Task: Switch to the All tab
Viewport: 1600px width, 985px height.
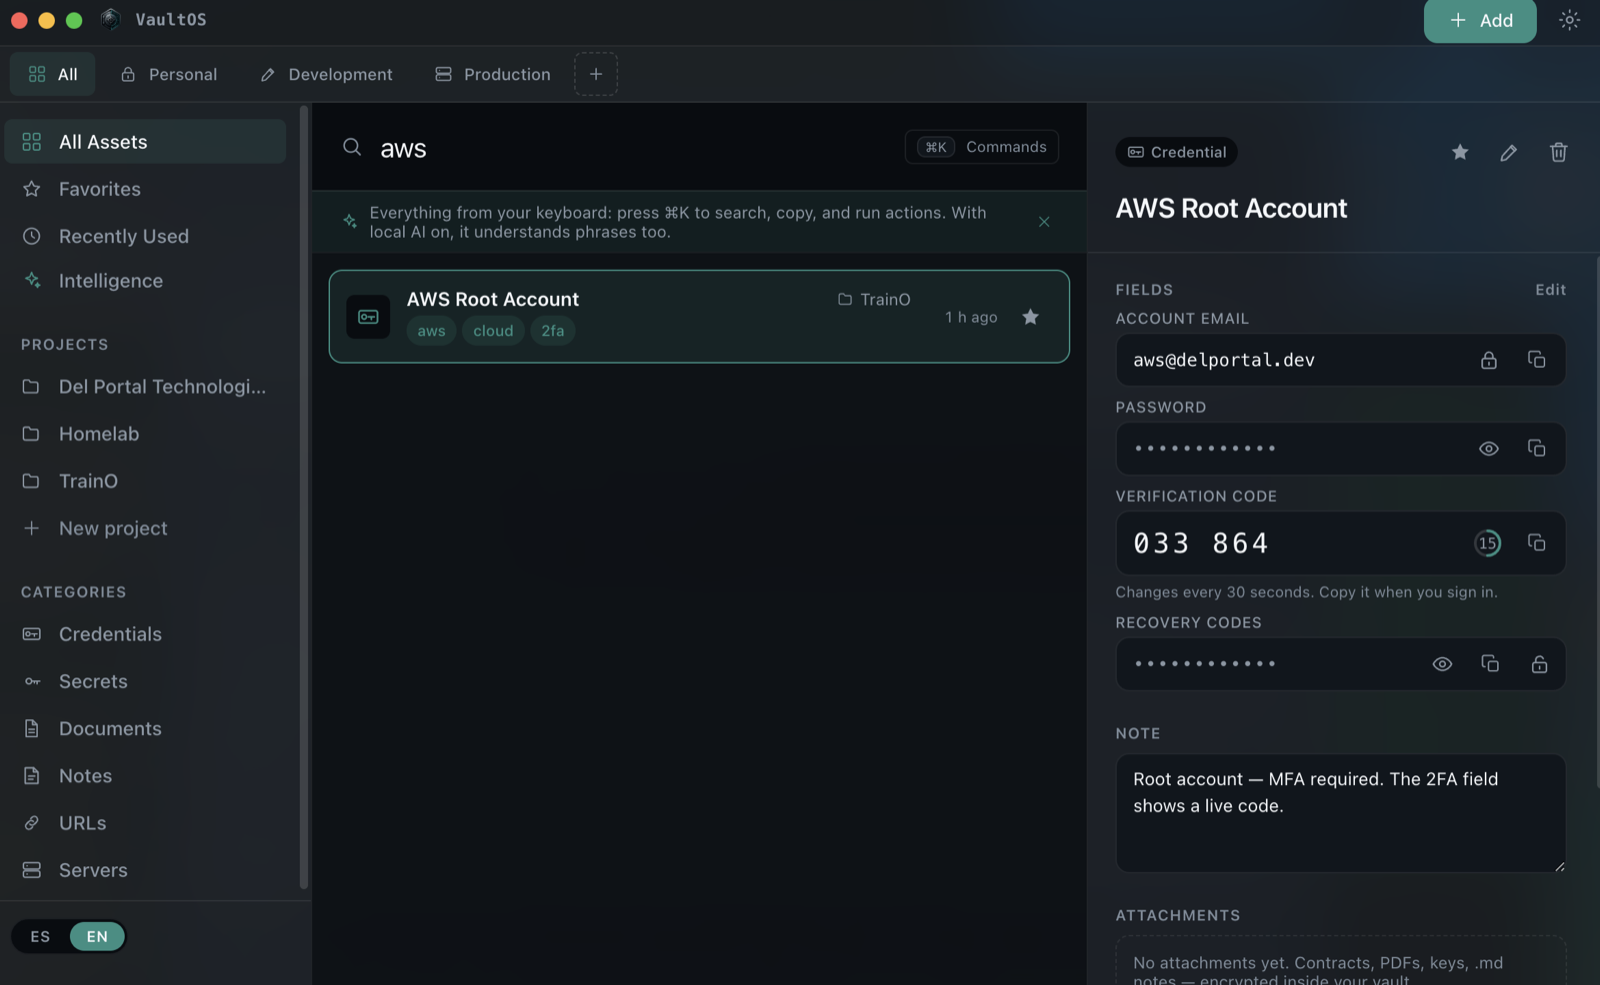Action: (x=53, y=74)
